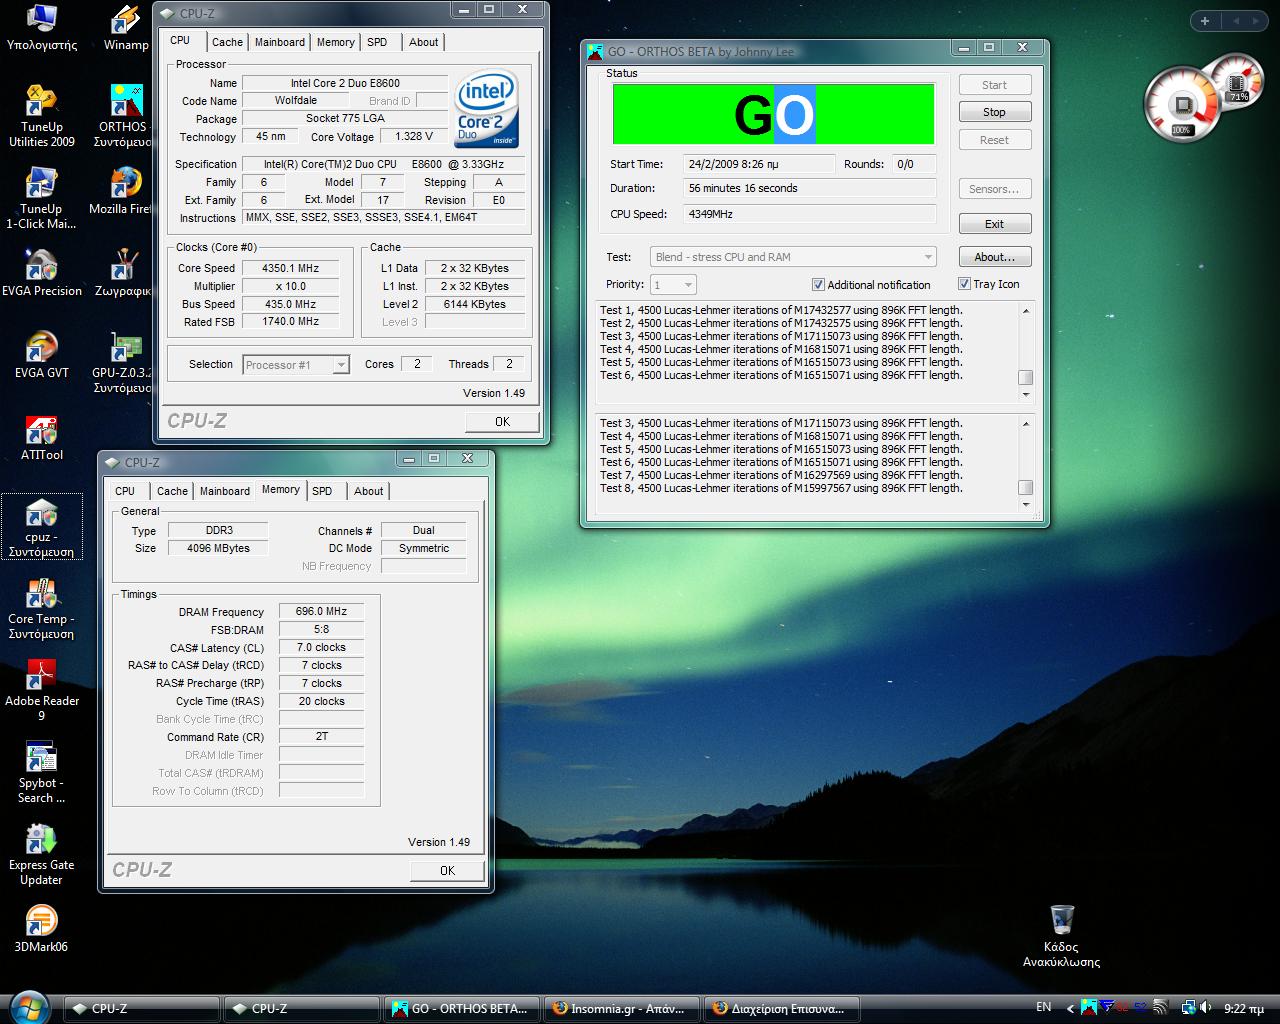Open Core Temp desktop shortcut

[41, 609]
